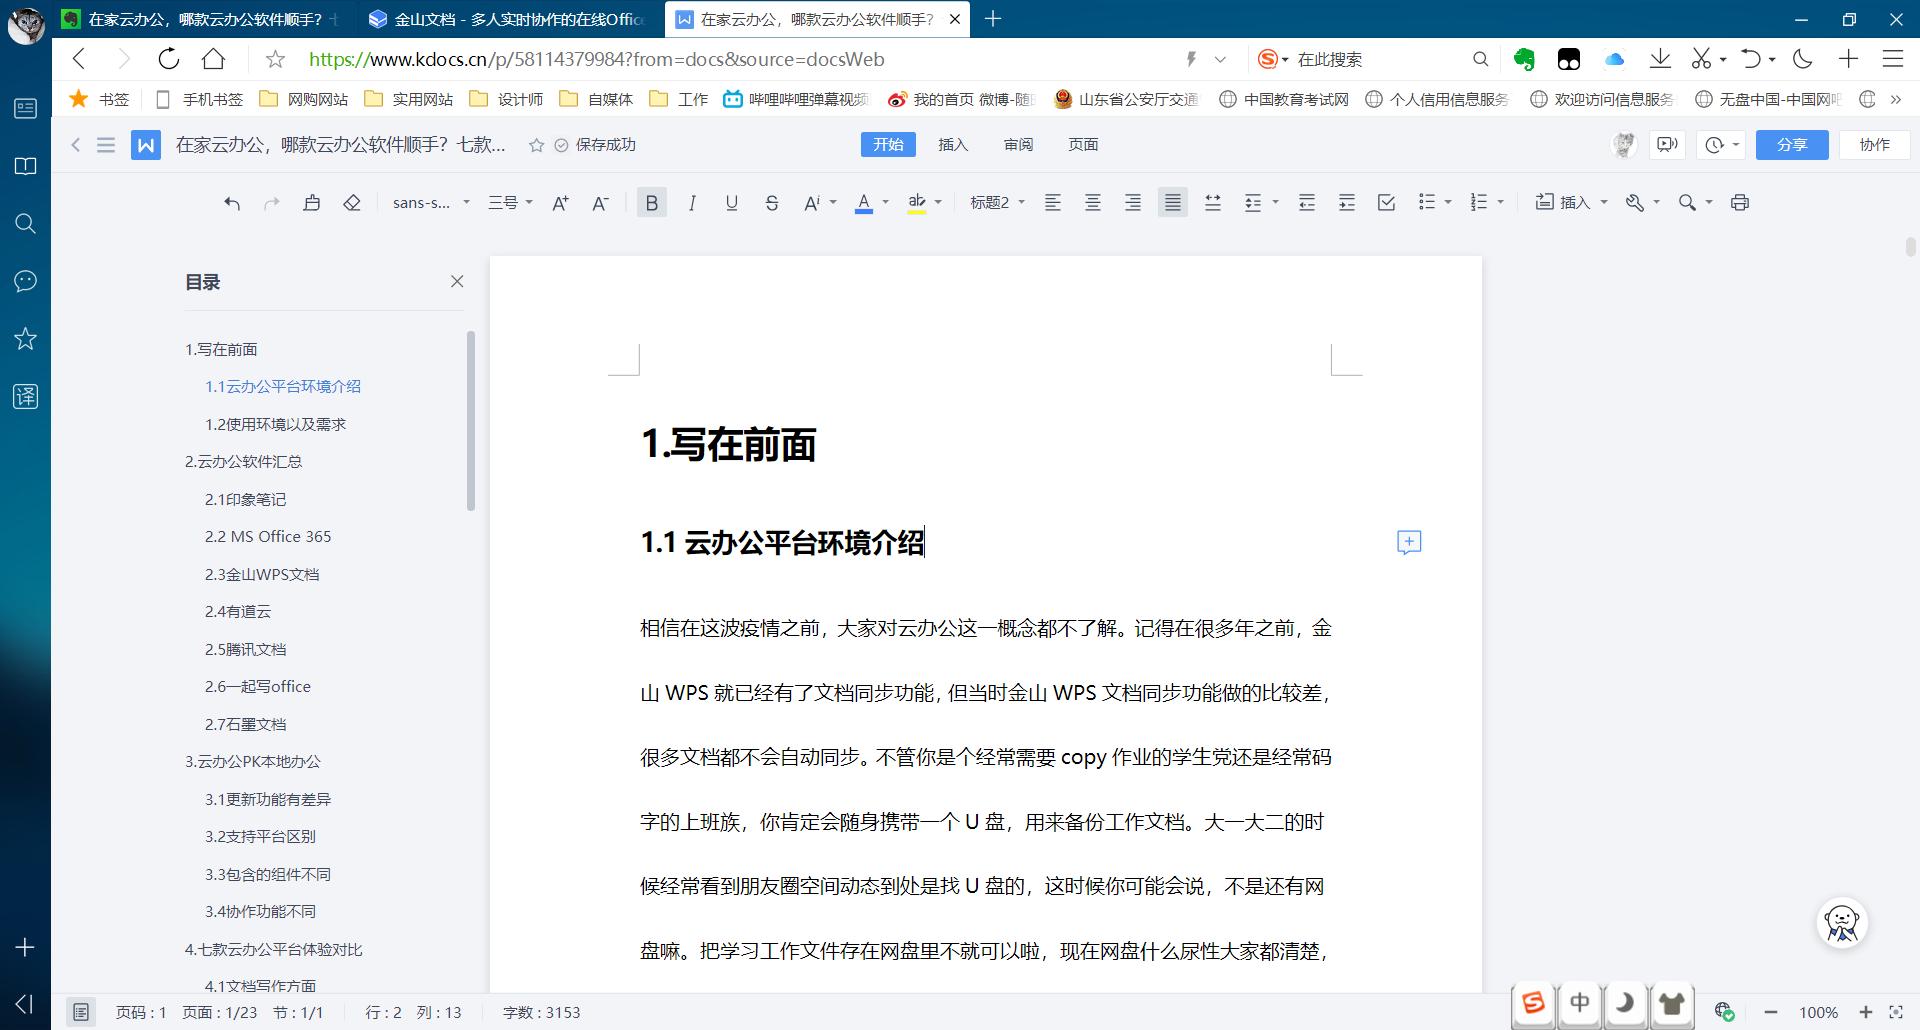
Task: Print the document
Action: pos(1740,202)
